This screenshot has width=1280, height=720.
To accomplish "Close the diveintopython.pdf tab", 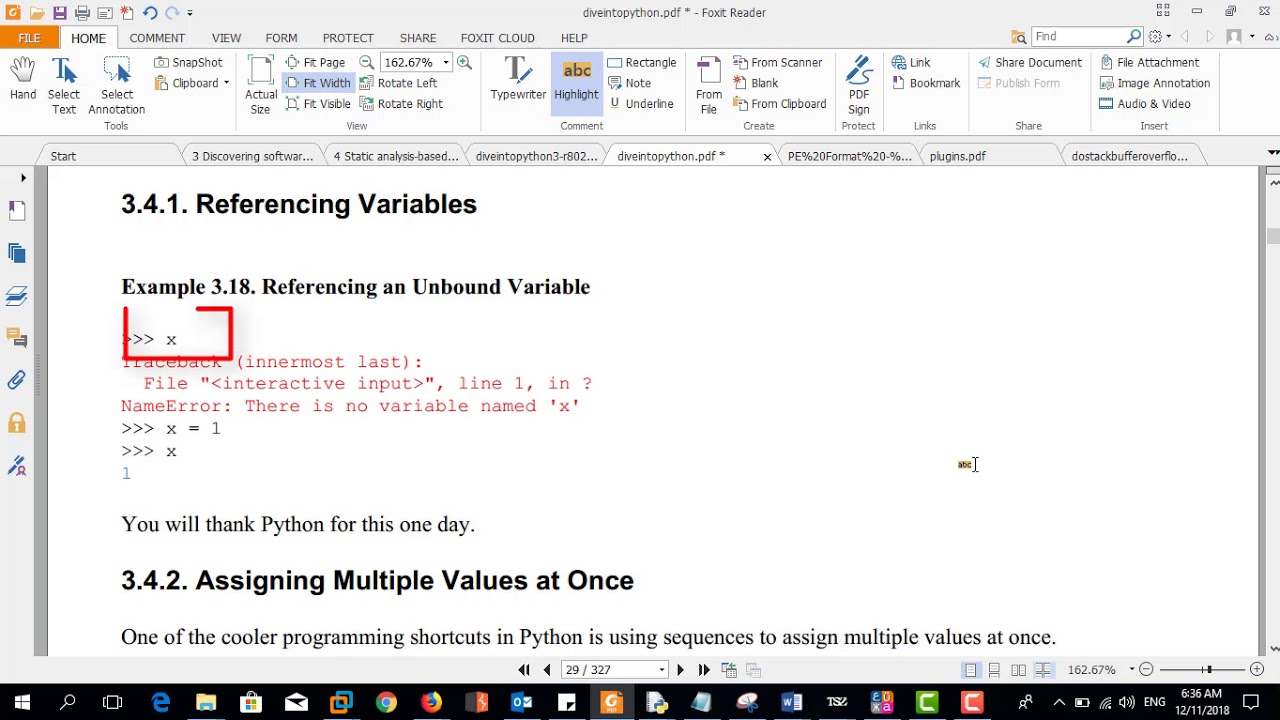I will 767,157.
